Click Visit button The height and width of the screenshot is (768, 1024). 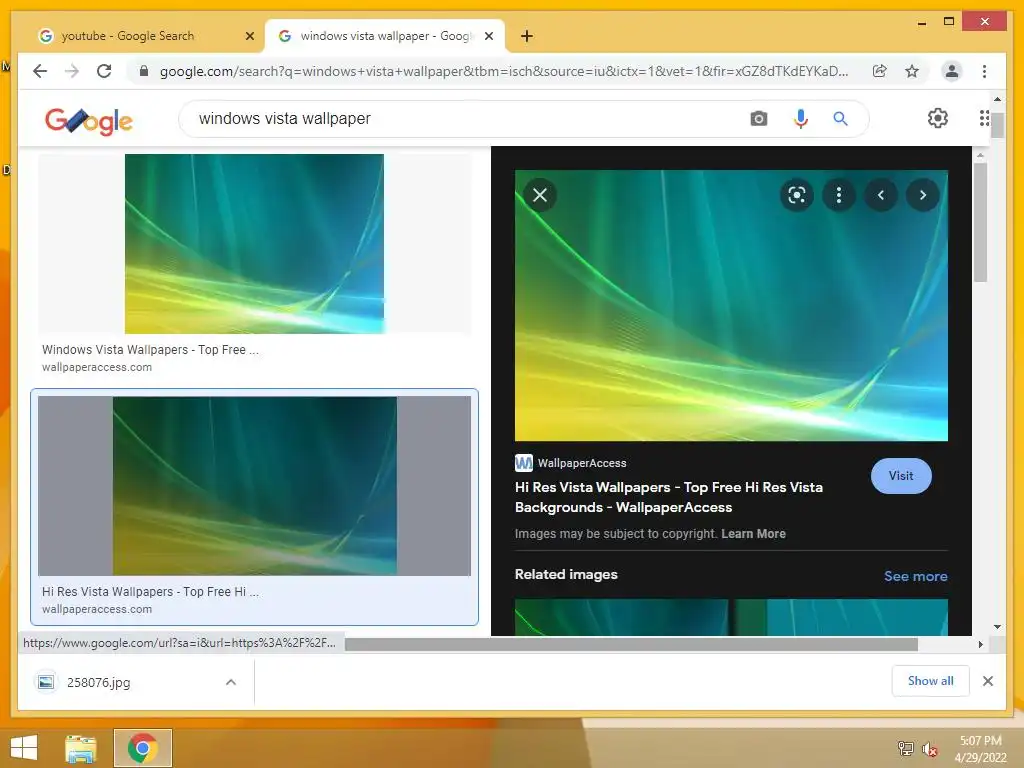(901, 476)
